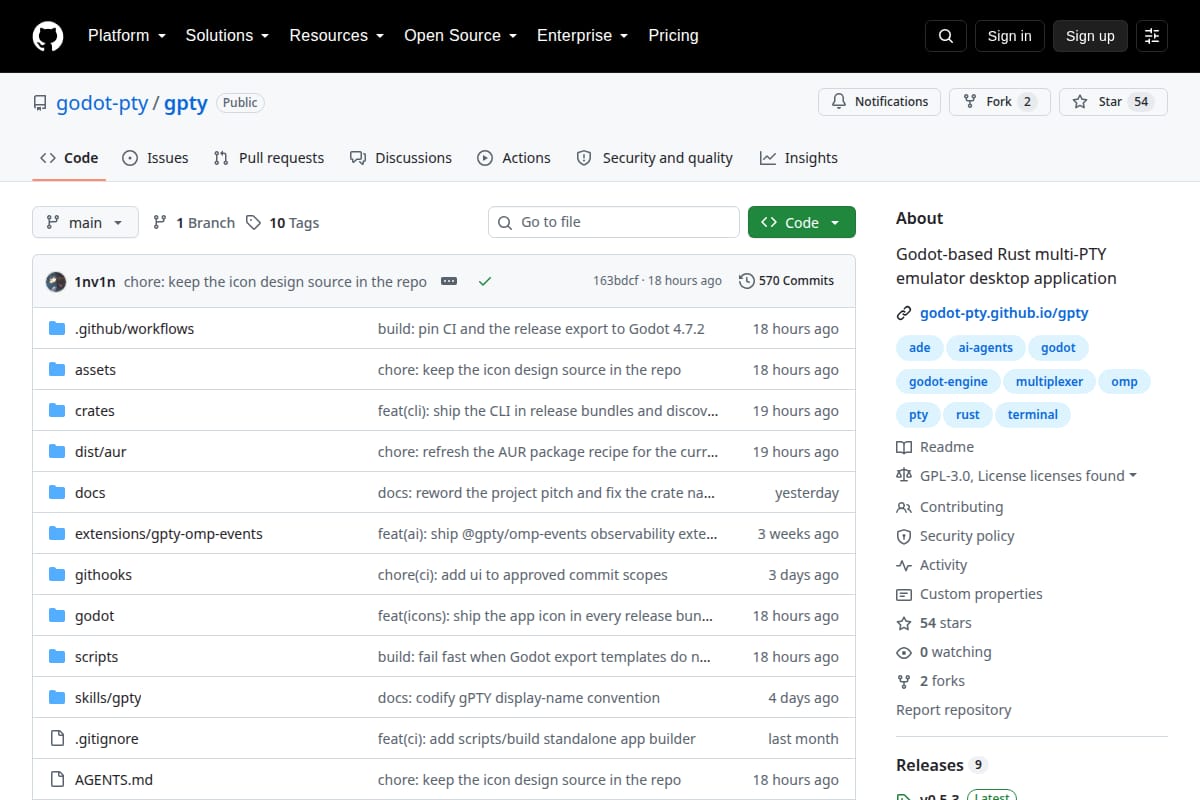
Task: Open the main branch dropdown
Action: pyautogui.click(x=85, y=222)
